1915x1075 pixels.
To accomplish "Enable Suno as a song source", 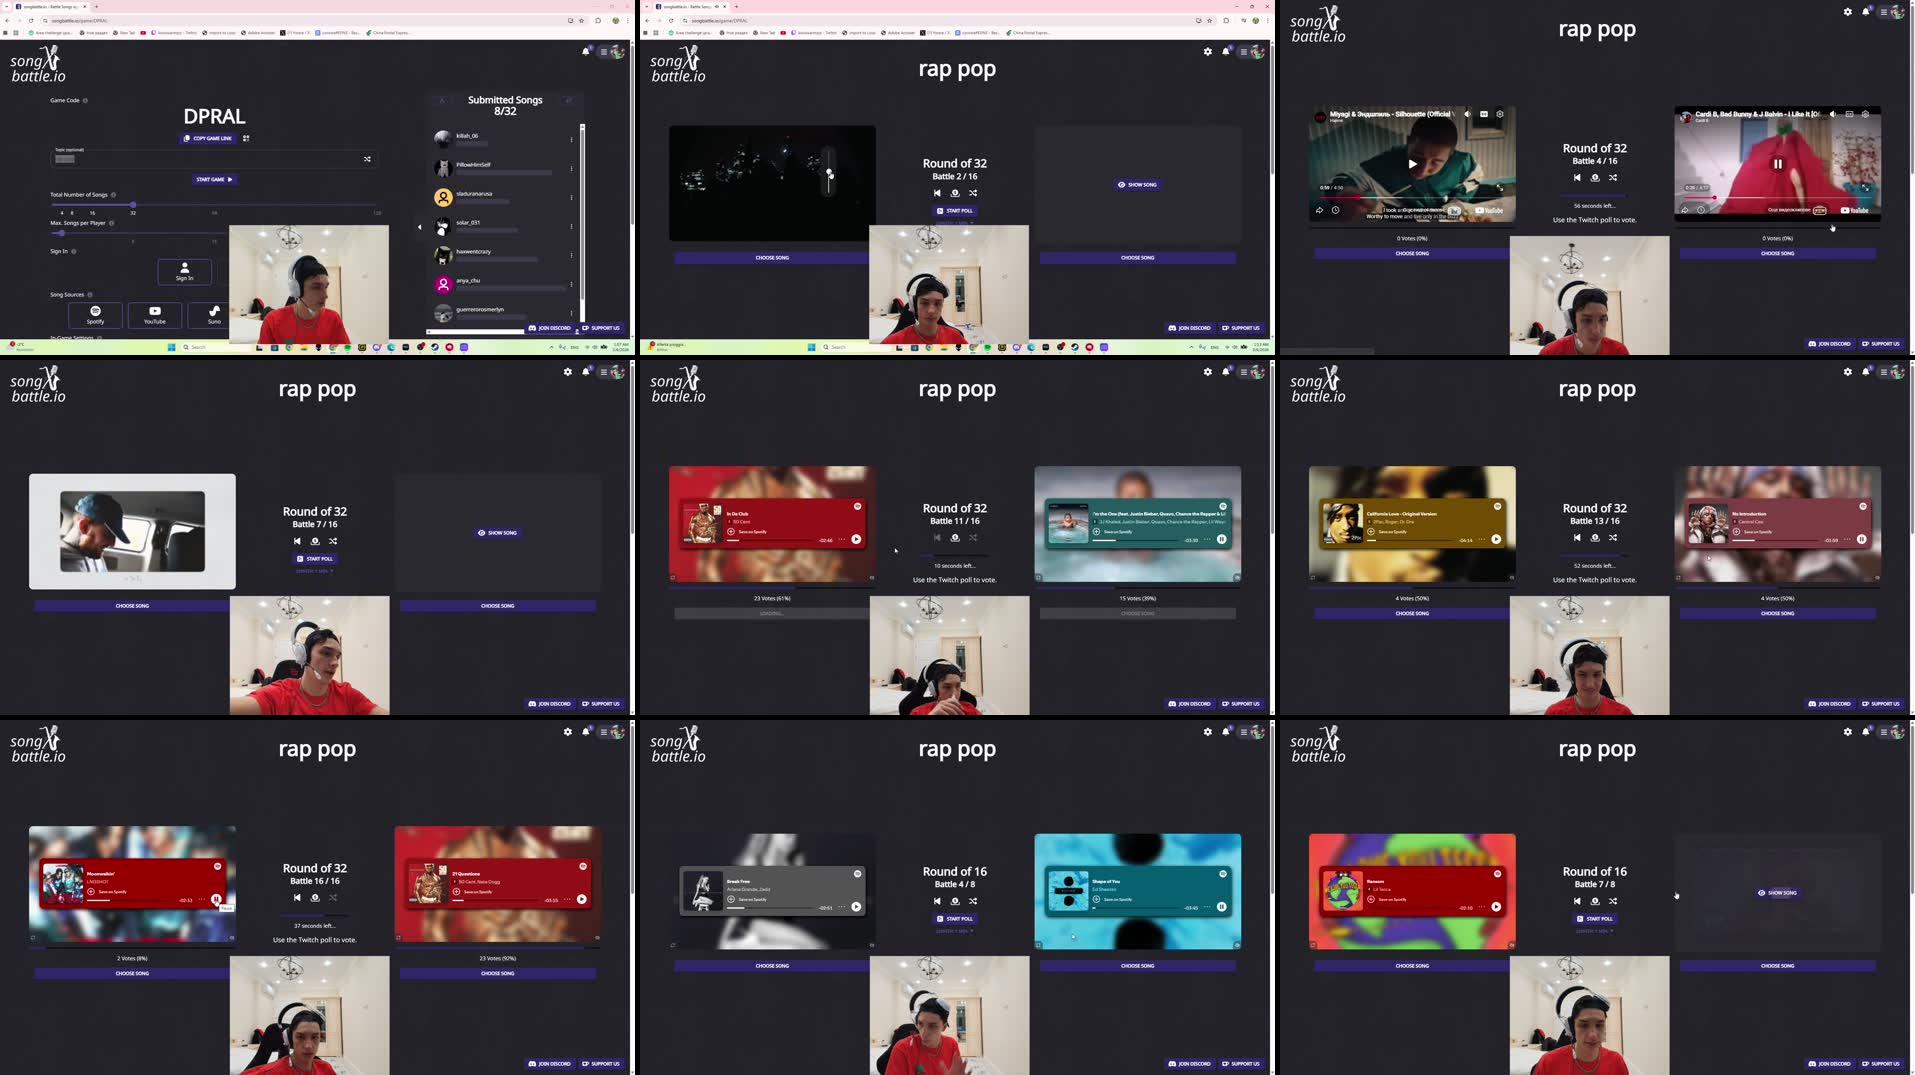I will click(x=213, y=316).
